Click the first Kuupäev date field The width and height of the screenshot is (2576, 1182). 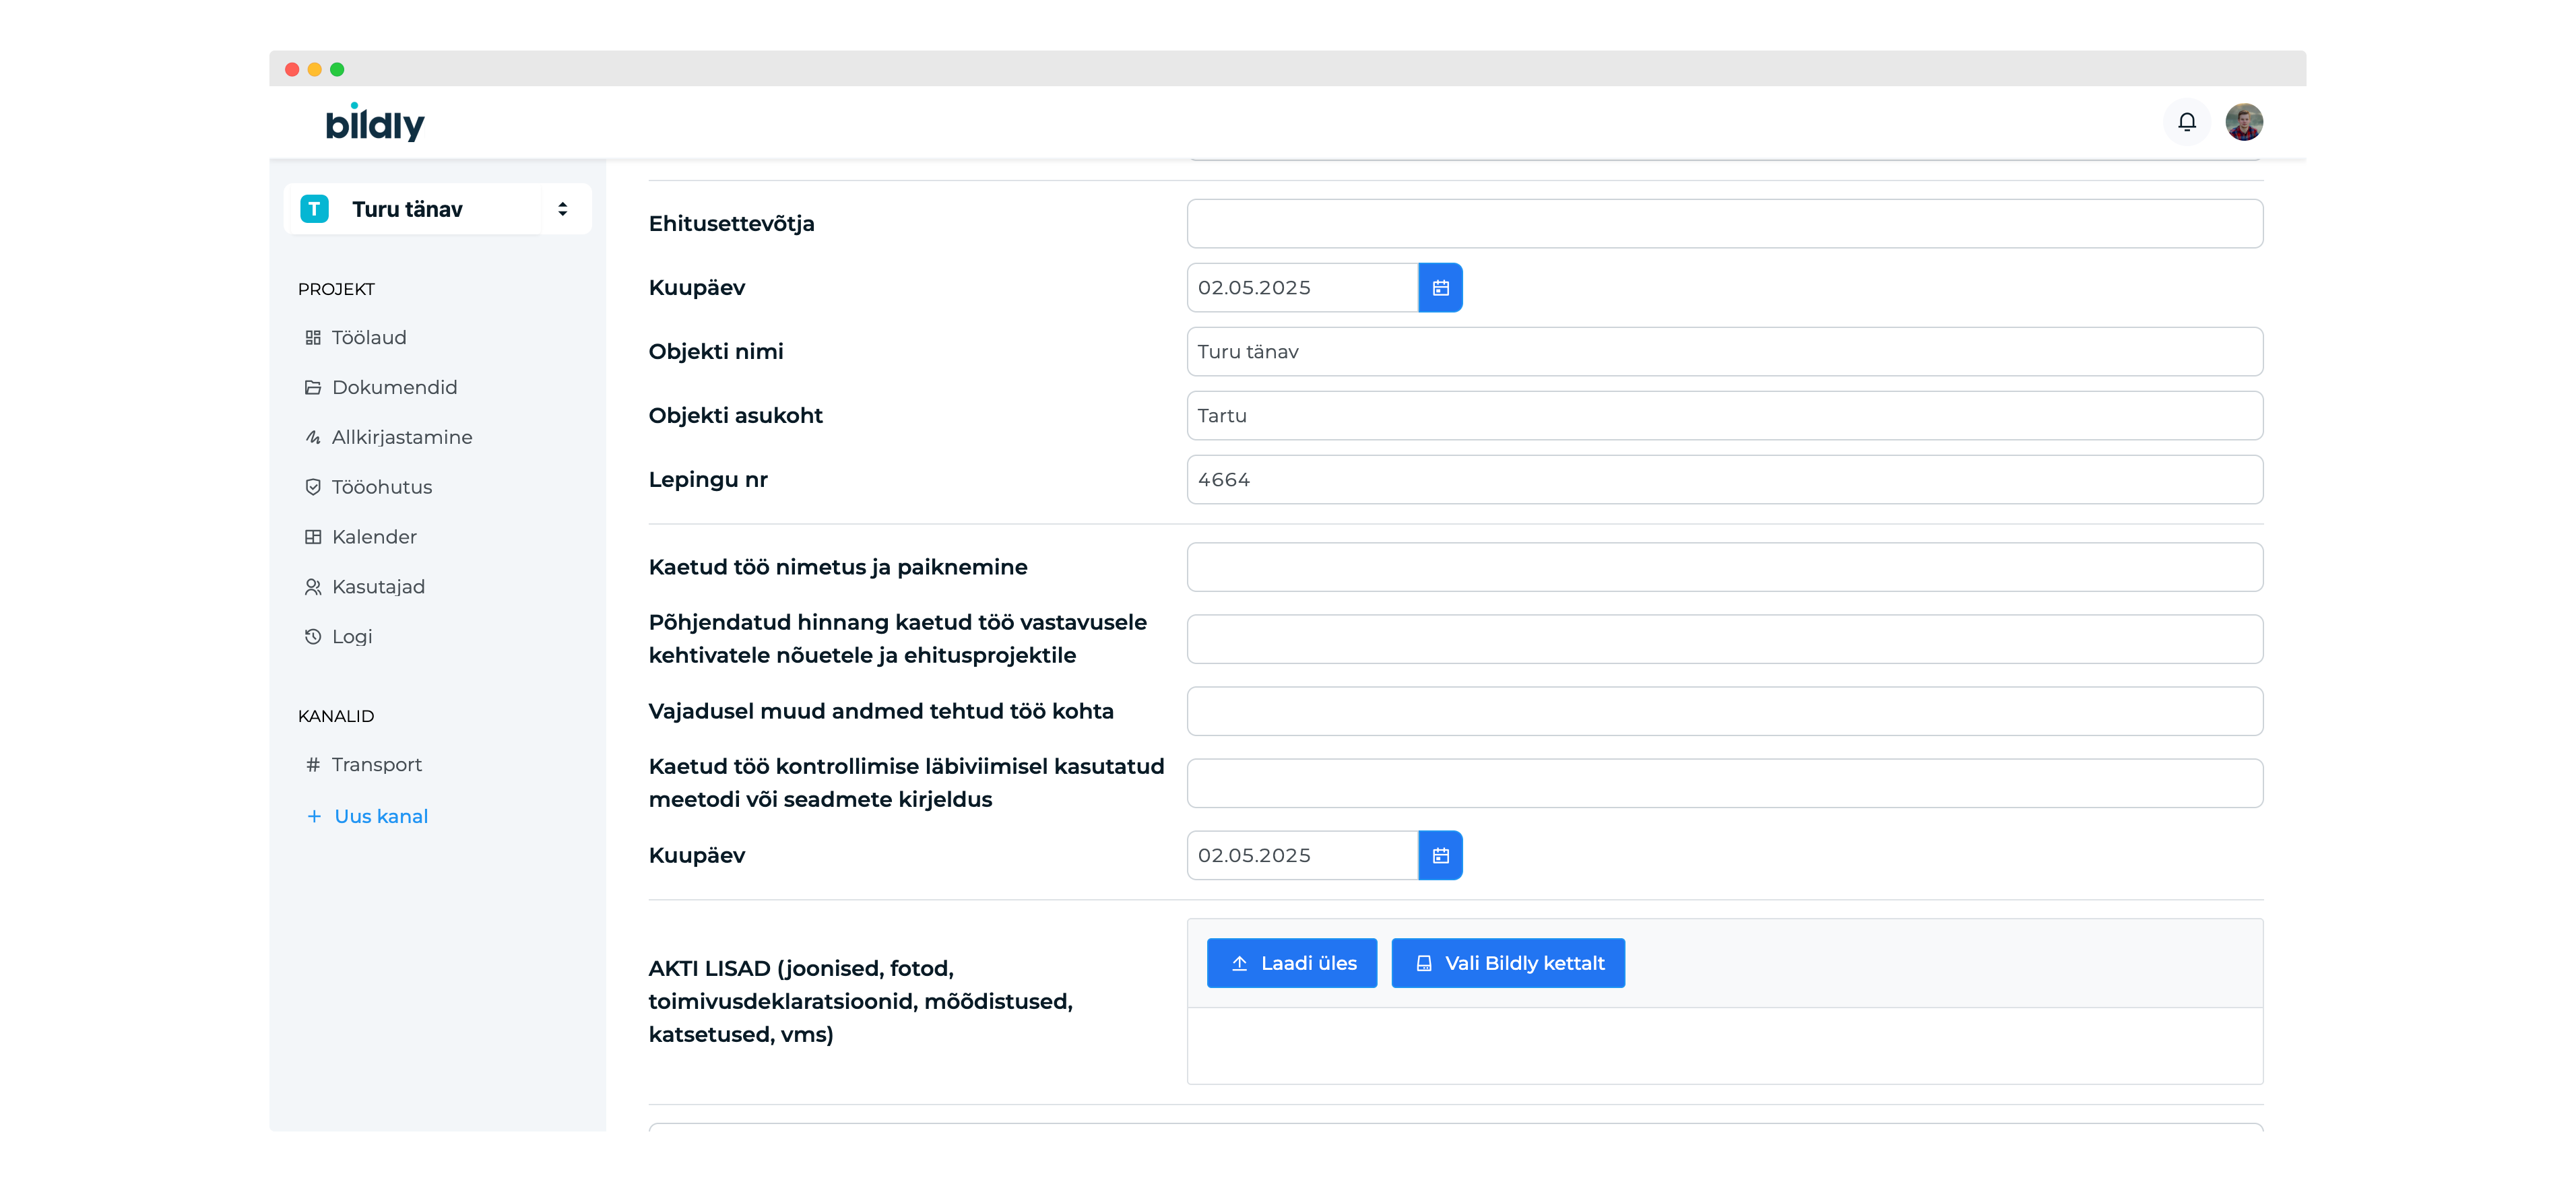click(1302, 288)
